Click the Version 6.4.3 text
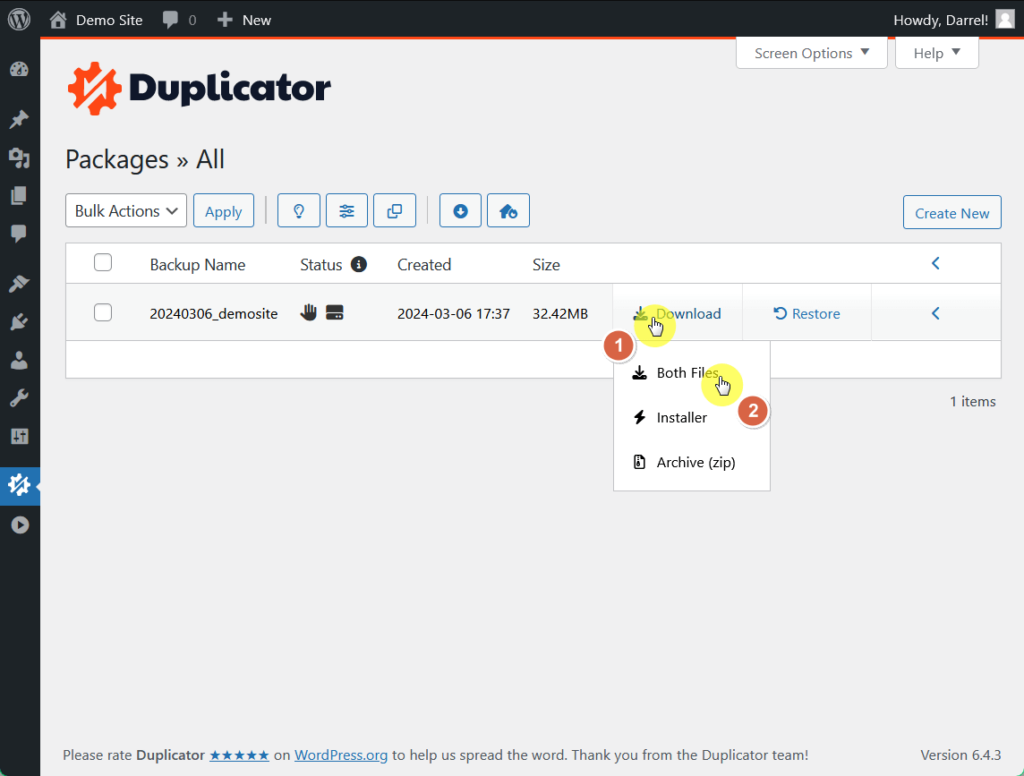 click(x=961, y=755)
